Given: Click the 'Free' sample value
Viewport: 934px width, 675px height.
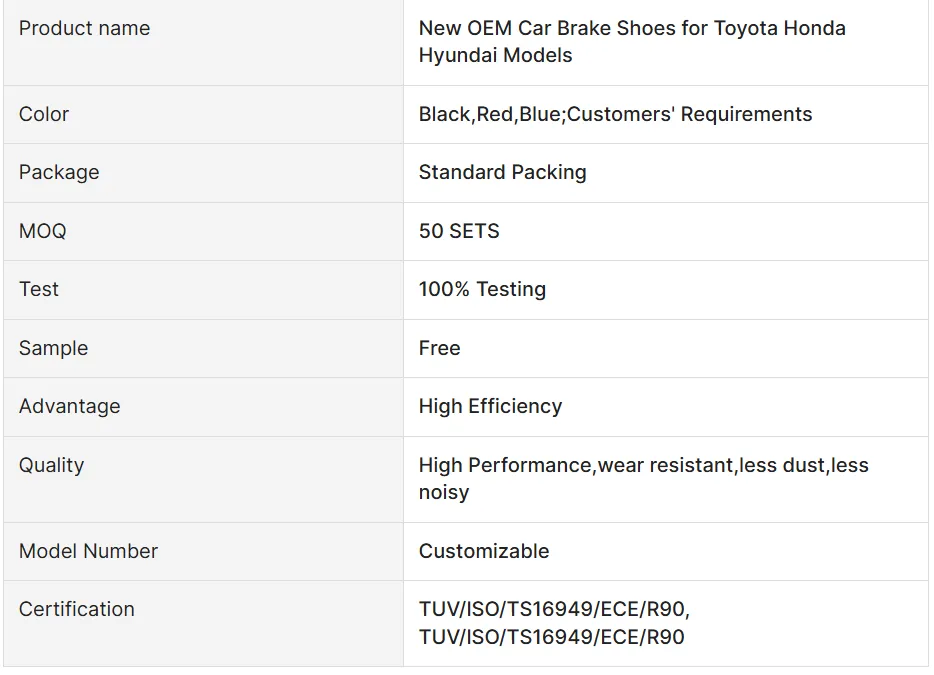Looking at the screenshot, I should coord(439,348).
